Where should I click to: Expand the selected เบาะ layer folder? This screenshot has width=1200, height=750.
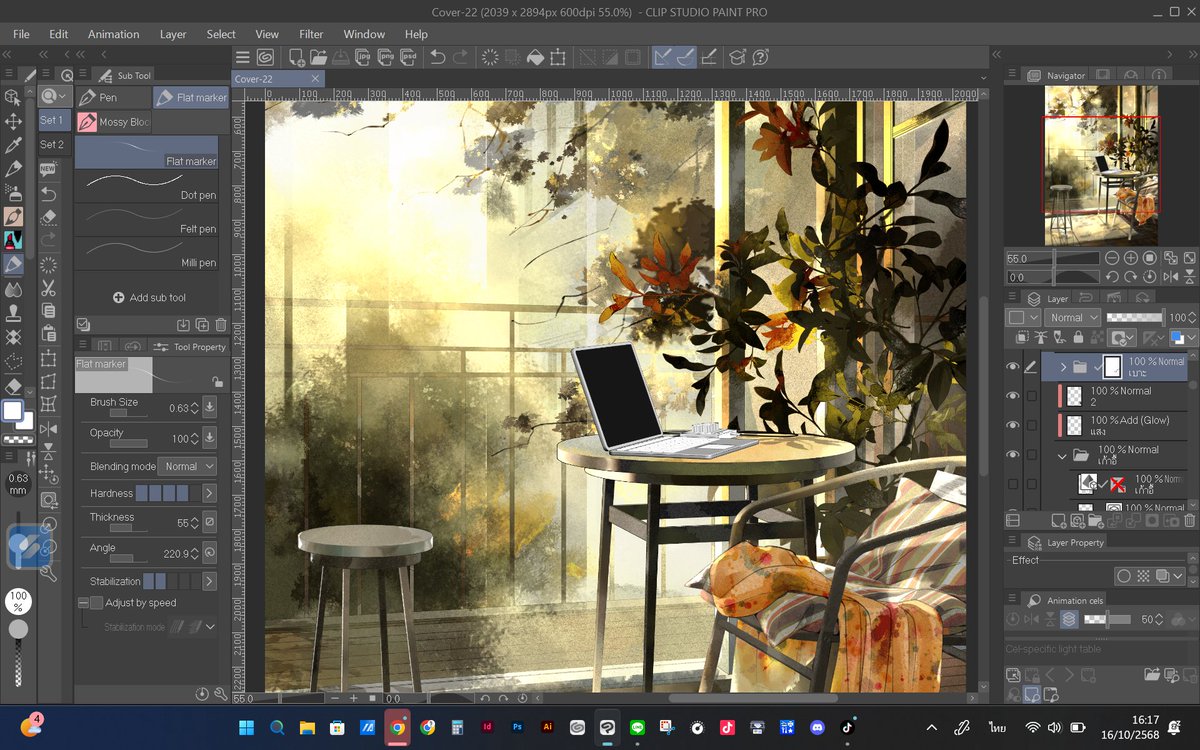pyautogui.click(x=1063, y=367)
